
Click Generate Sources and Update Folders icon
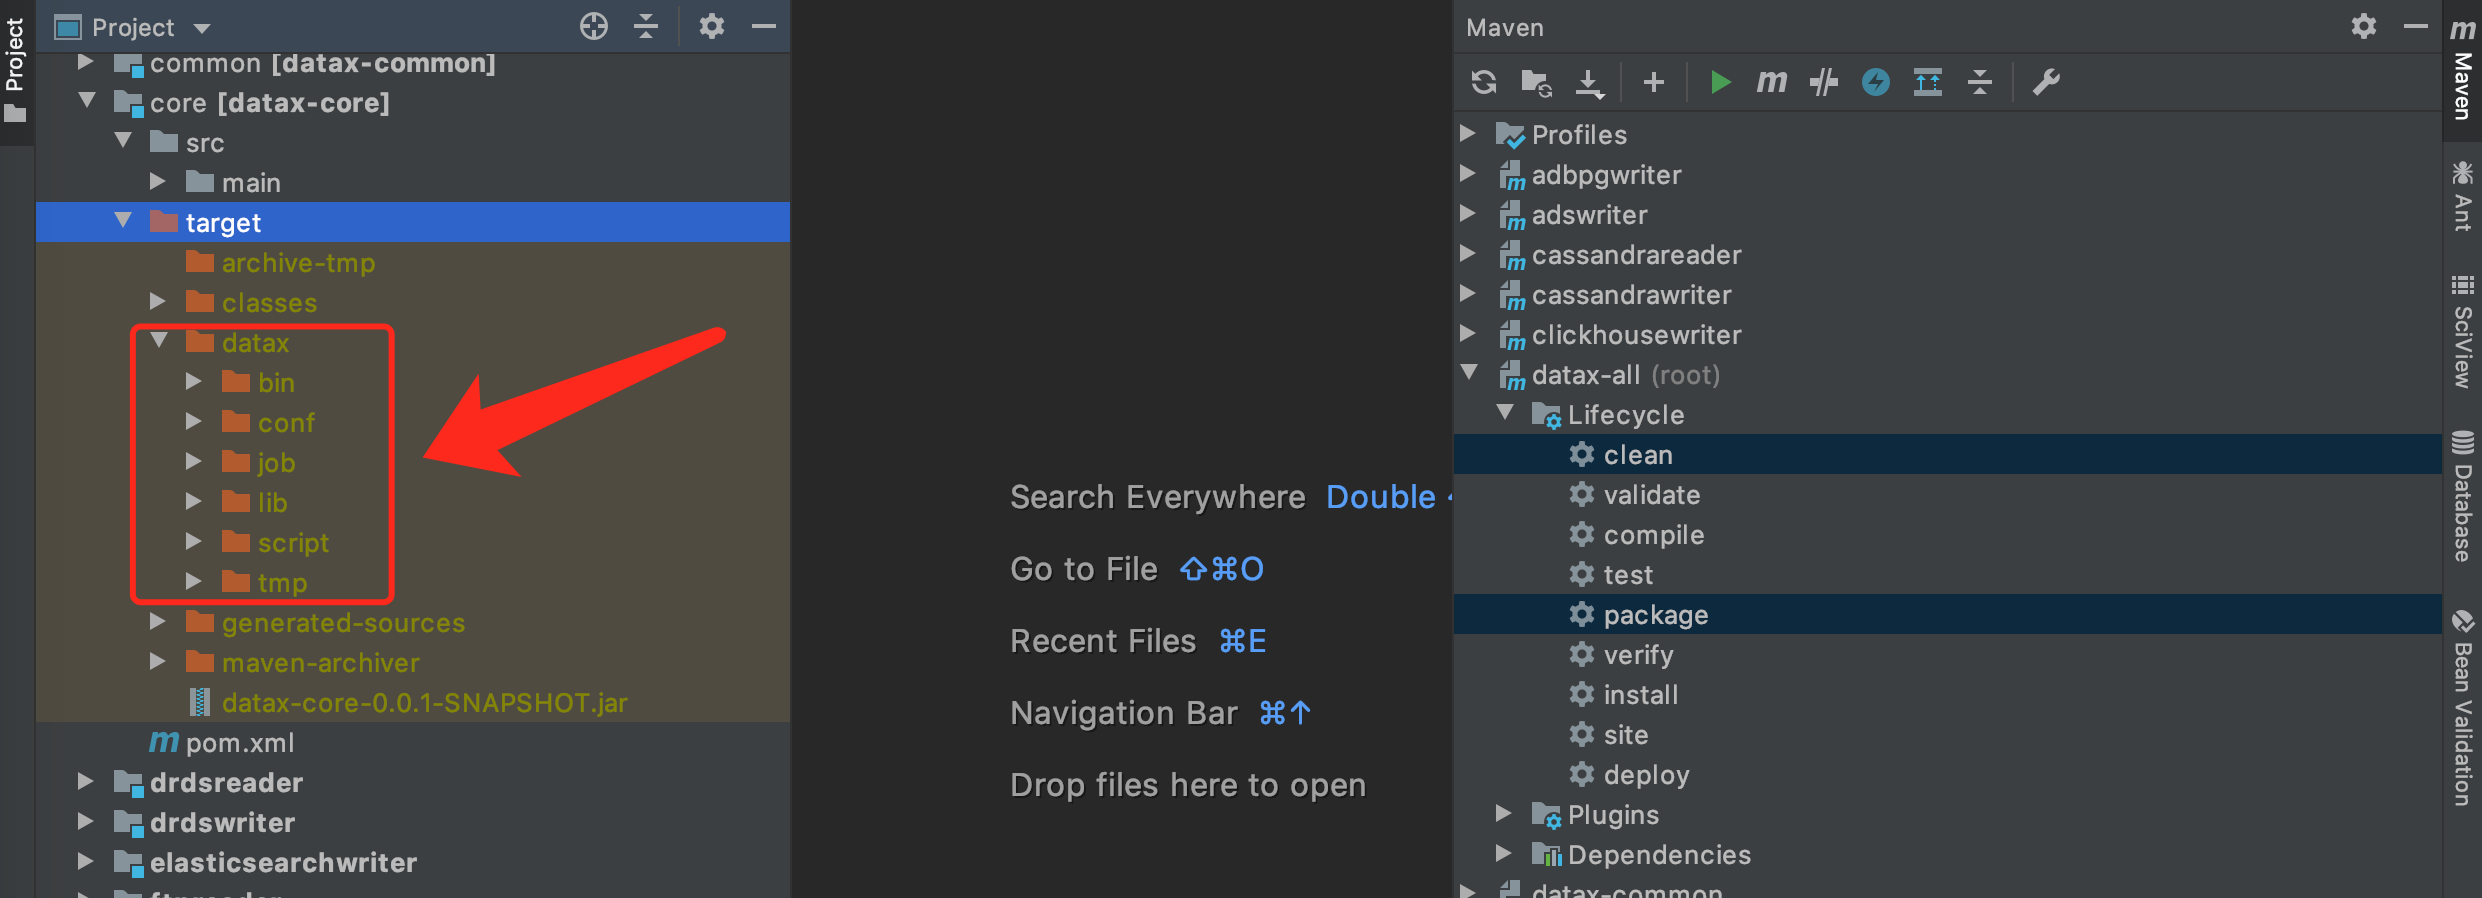click(1536, 82)
